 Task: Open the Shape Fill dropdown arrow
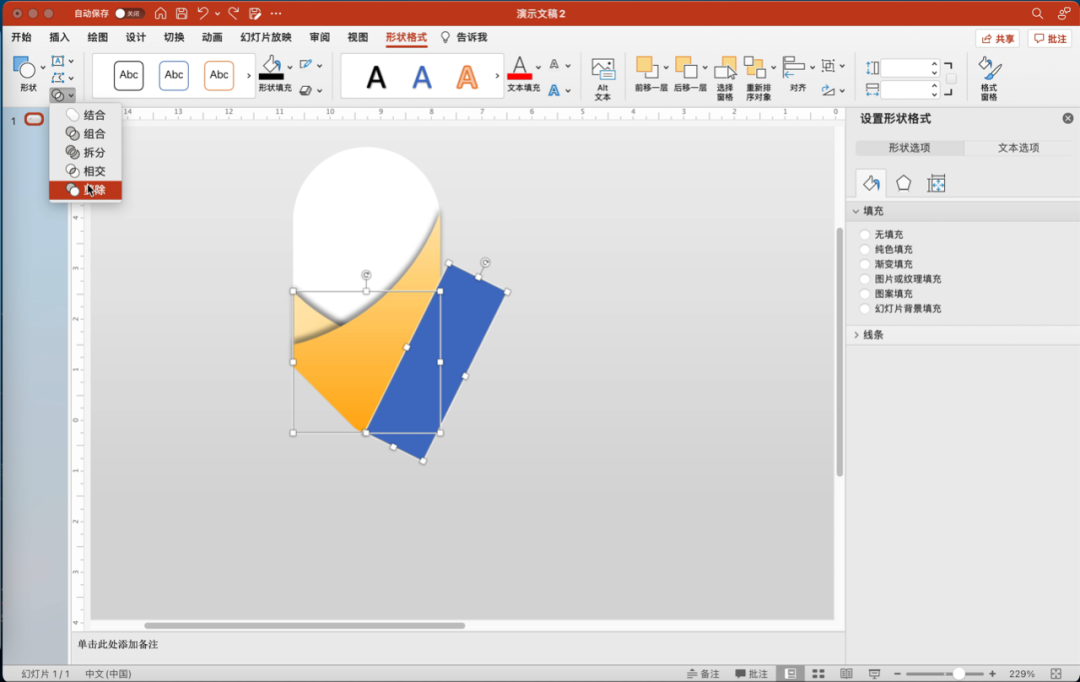pyautogui.click(x=290, y=67)
